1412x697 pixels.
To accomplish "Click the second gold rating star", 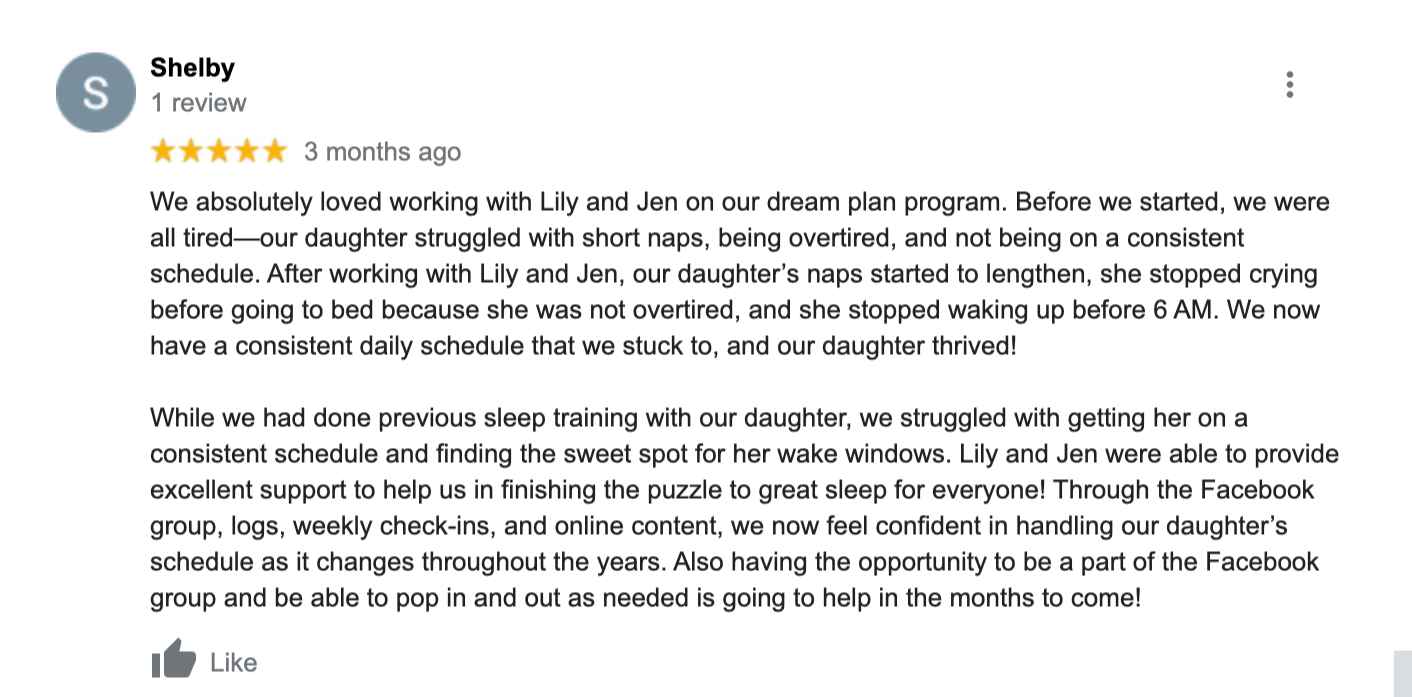I will (x=191, y=152).
